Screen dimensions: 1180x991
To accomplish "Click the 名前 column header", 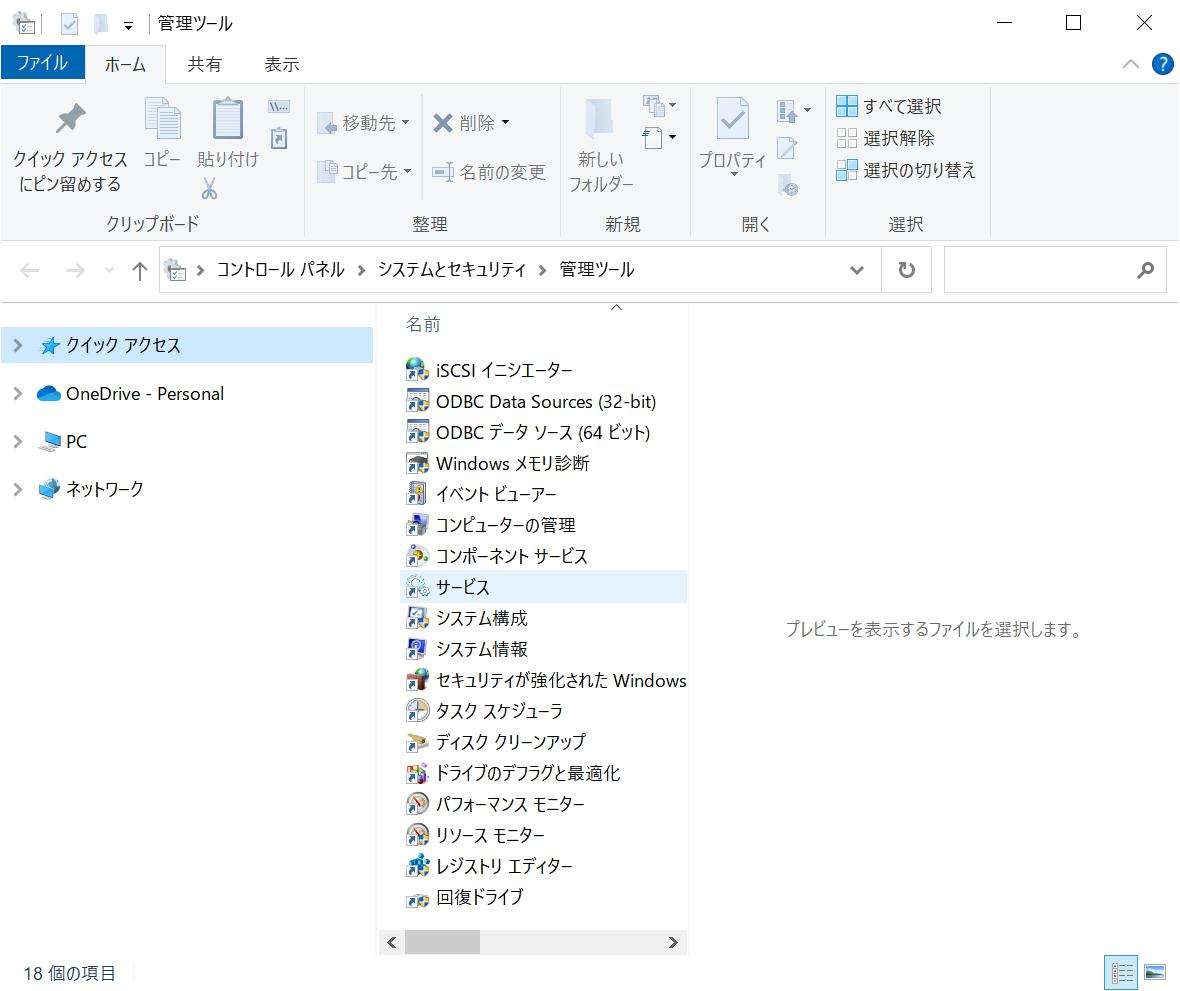I will pyautogui.click(x=423, y=324).
